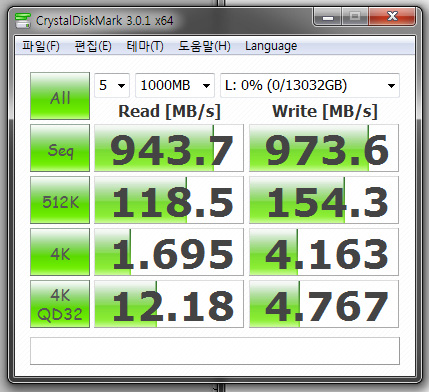Click the 4K QD32 read result 12.18
This screenshot has width=429, height=392.
click(169, 304)
